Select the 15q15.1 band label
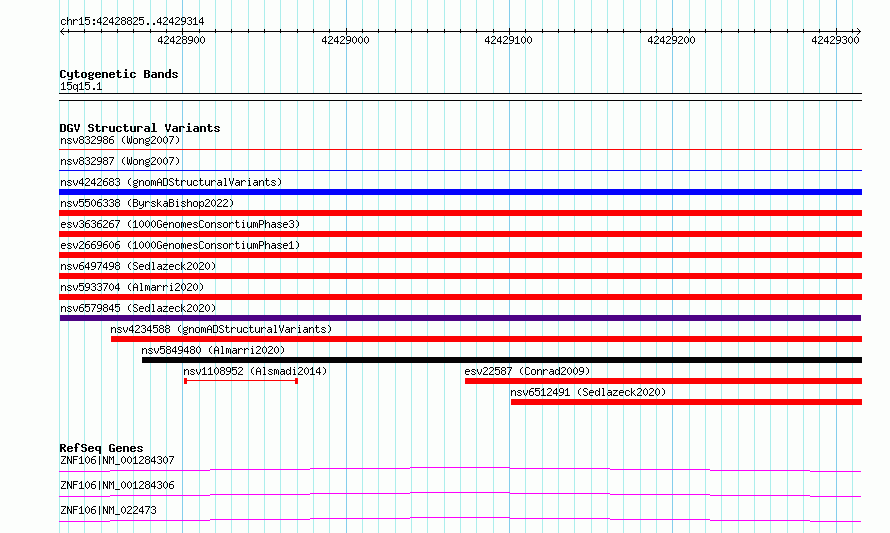The height and width of the screenshot is (533, 890). (x=81, y=87)
